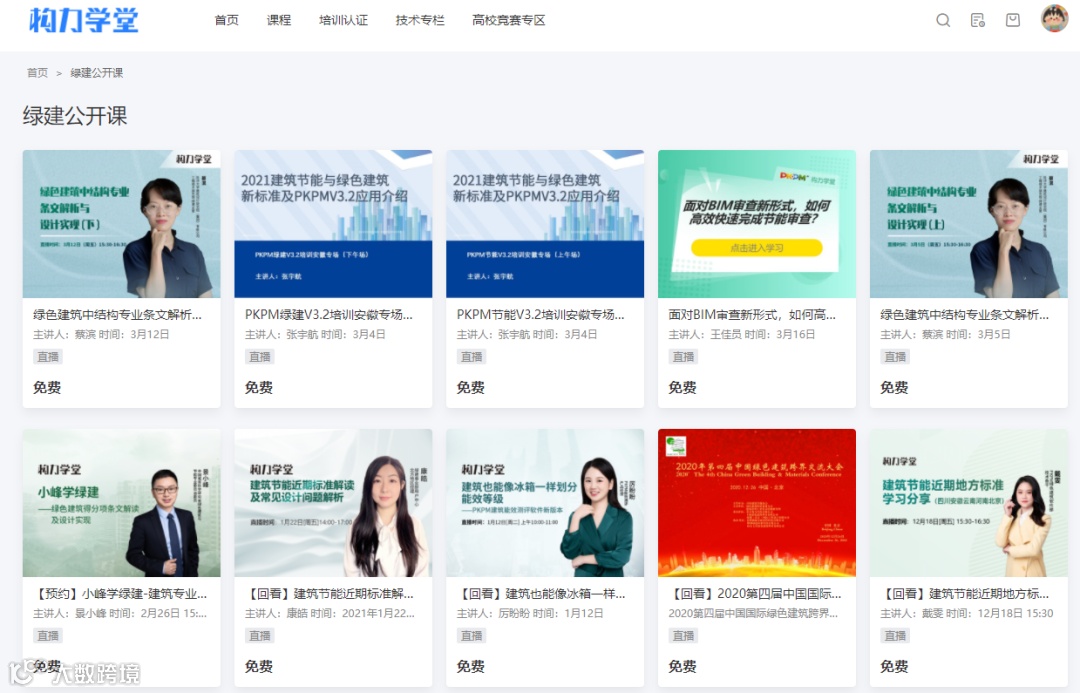Go to 首页 in the top navigation
This screenshot has height=693, width=1080.
click(x=227, y=21)
